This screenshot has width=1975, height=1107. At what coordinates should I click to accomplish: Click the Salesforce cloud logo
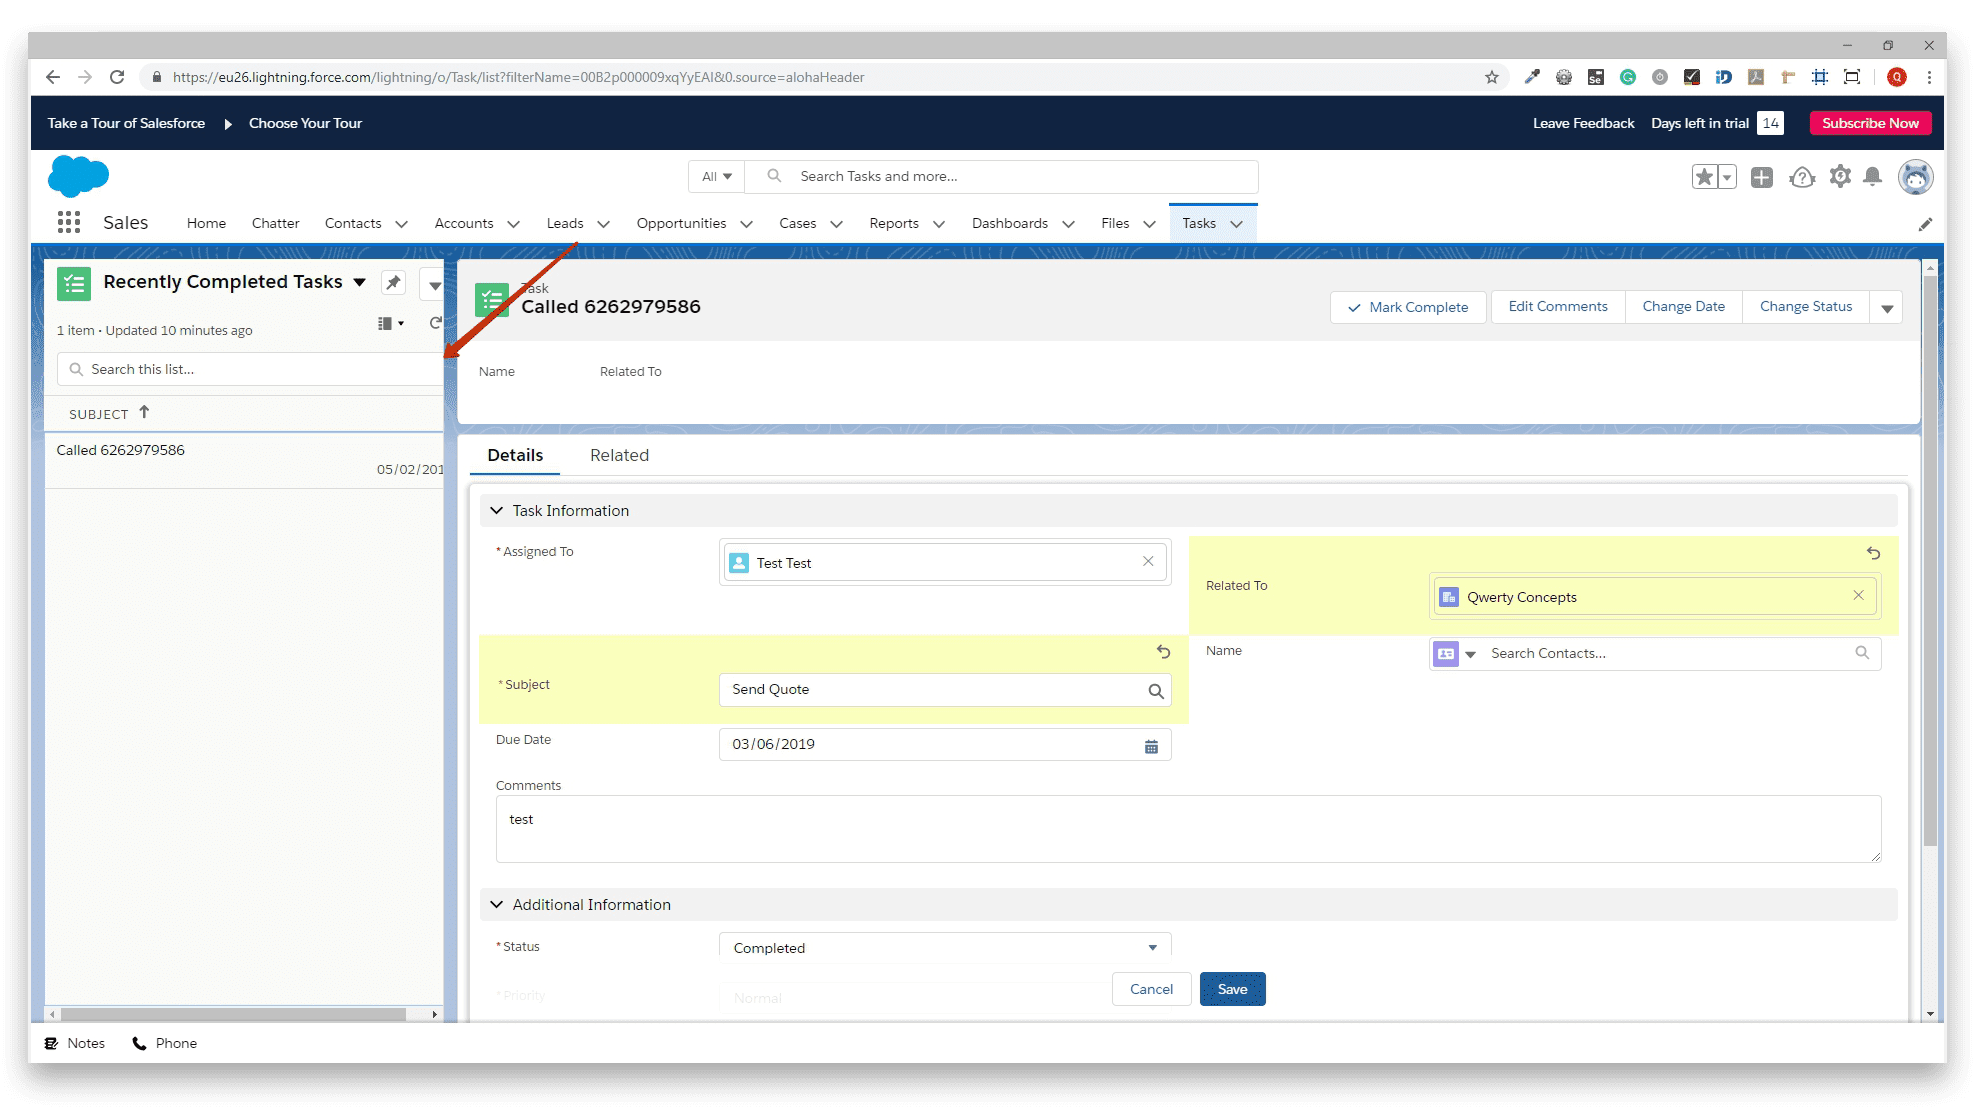click(78, 176)
